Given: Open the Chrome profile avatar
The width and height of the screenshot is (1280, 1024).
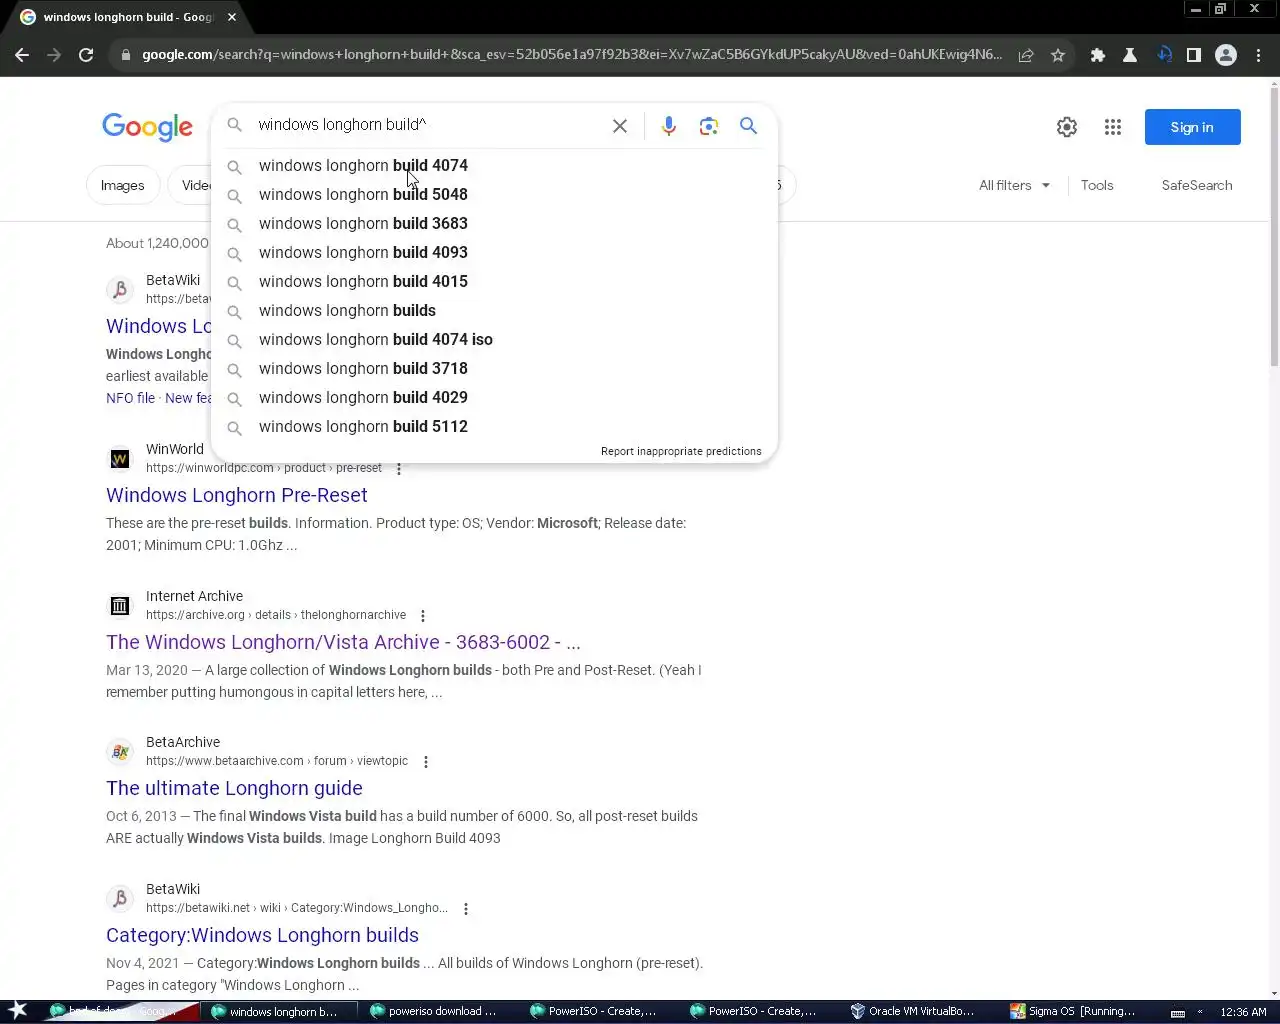Looking at the screenshot, I should (x=1226, y=55).
